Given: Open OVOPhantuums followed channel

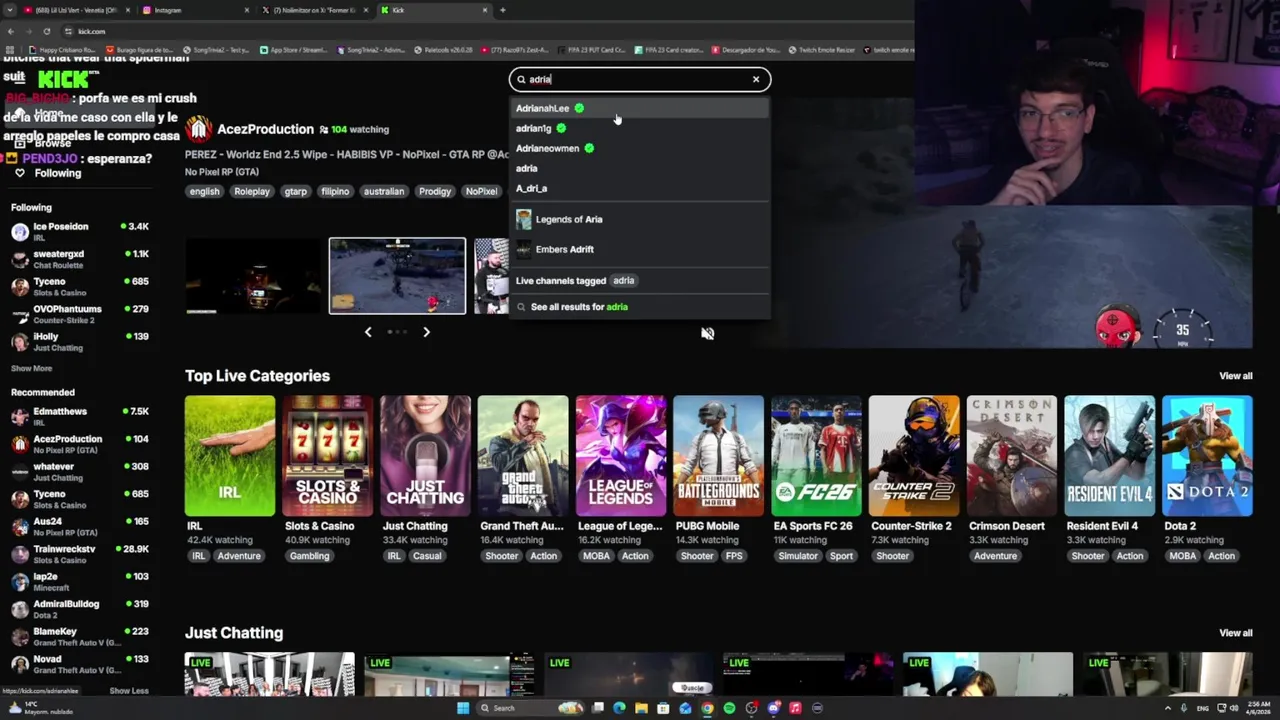Looking at the screenshot, I should [x=80, y=313].
